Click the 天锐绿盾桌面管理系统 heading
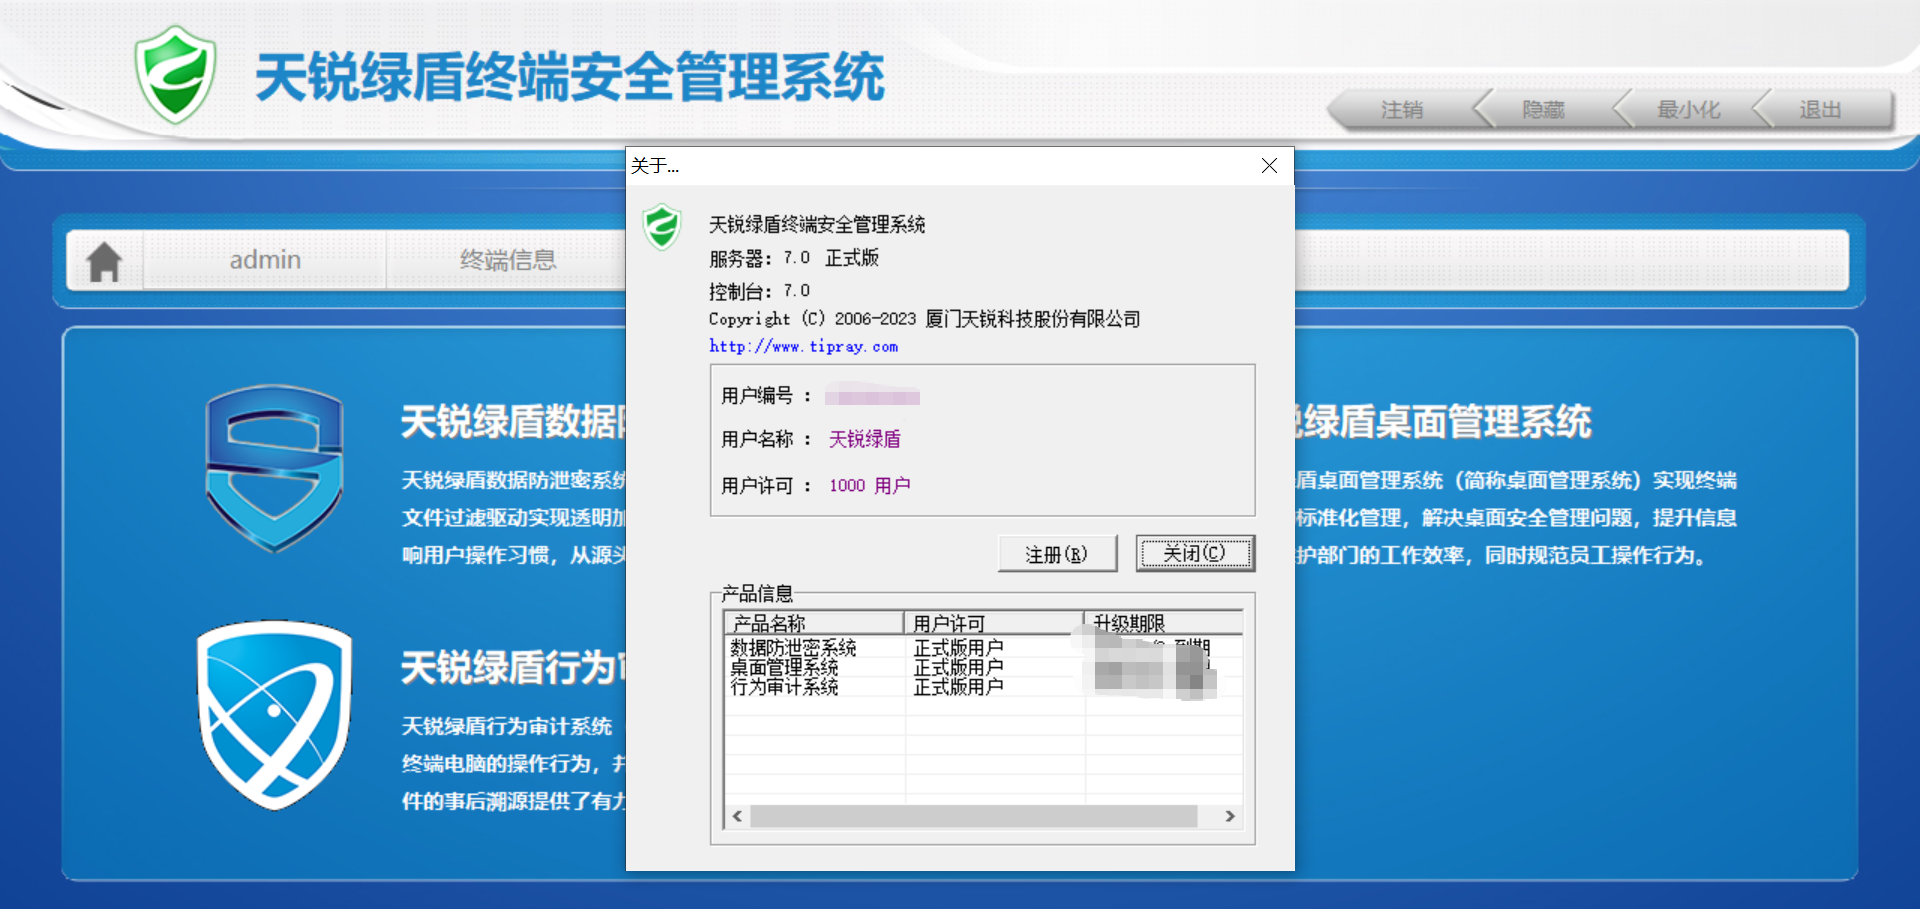This screenshot has height=909, width=1920. point(1443,422)
